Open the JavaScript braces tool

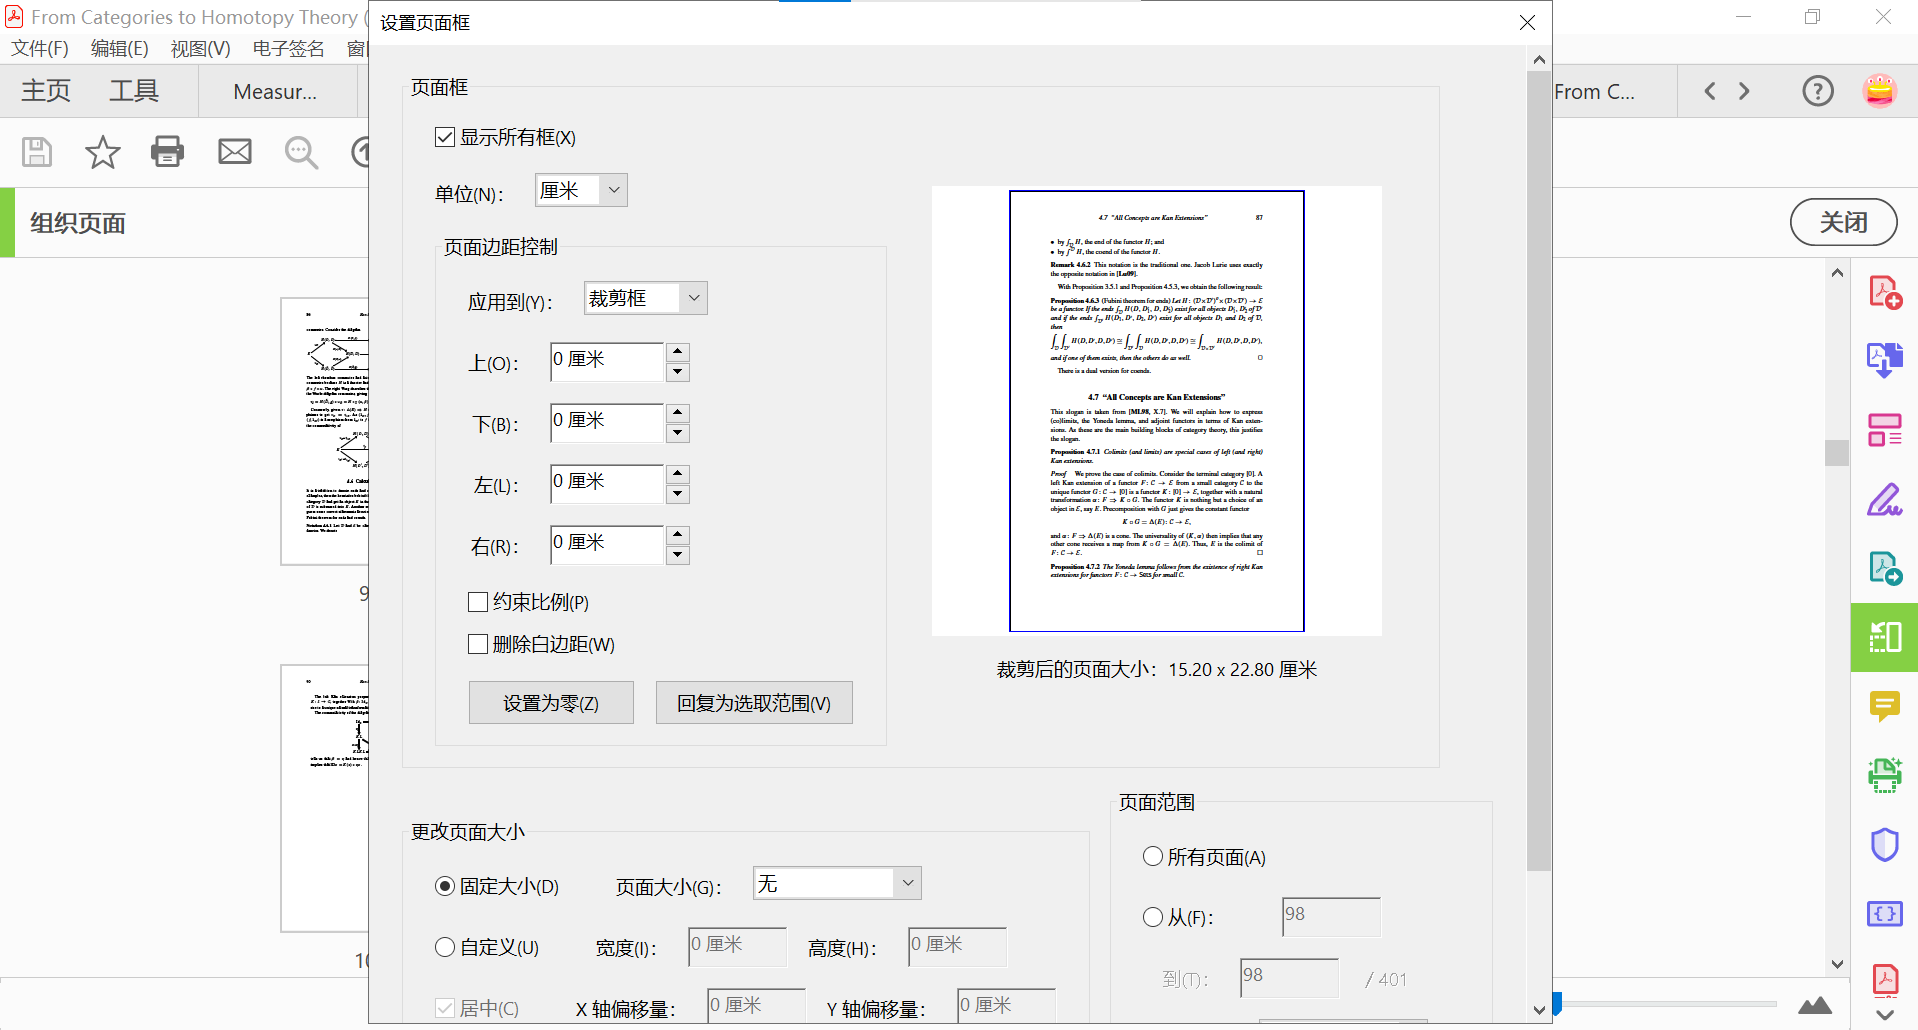coord(1884,913)
